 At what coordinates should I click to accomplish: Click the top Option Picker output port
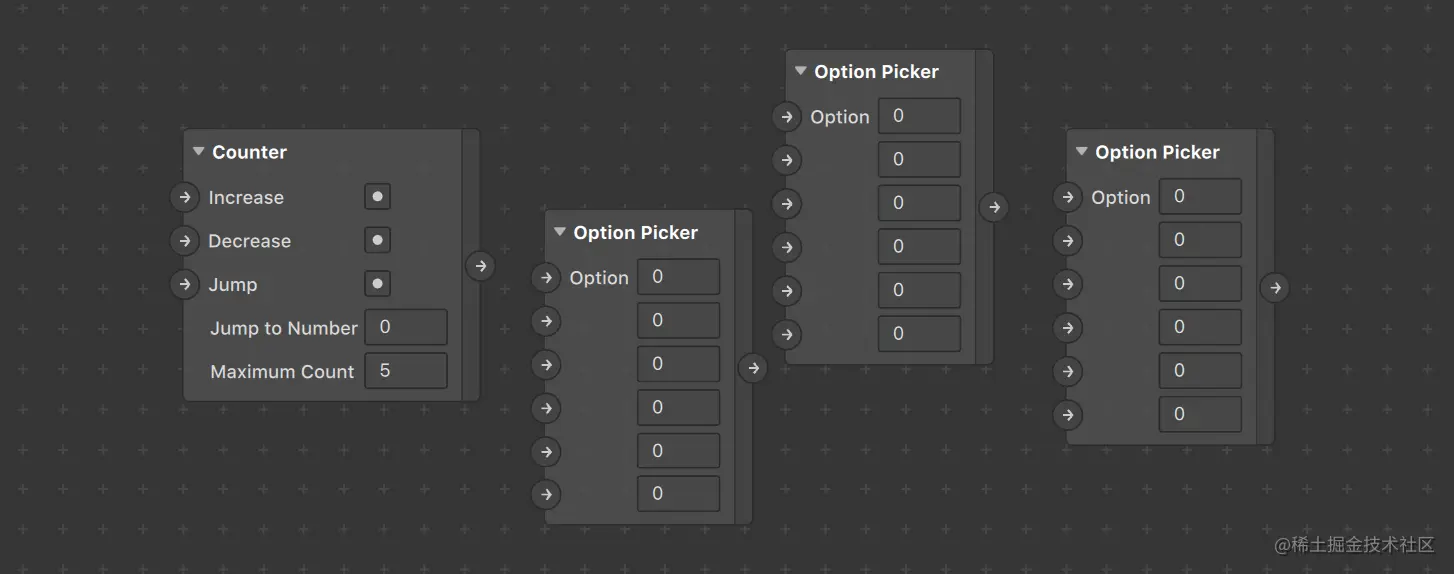993,207
